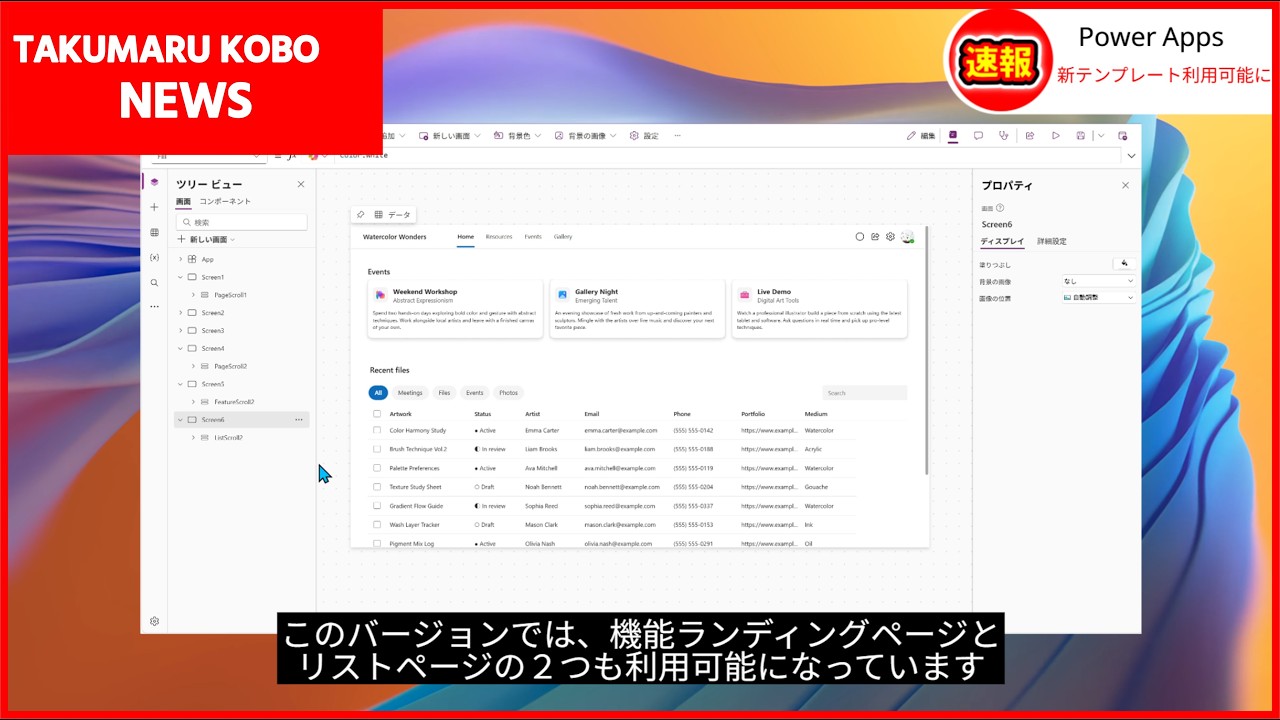
Task: Switch to the 画面 tab in tree view
Action: (x=183, y=202)
